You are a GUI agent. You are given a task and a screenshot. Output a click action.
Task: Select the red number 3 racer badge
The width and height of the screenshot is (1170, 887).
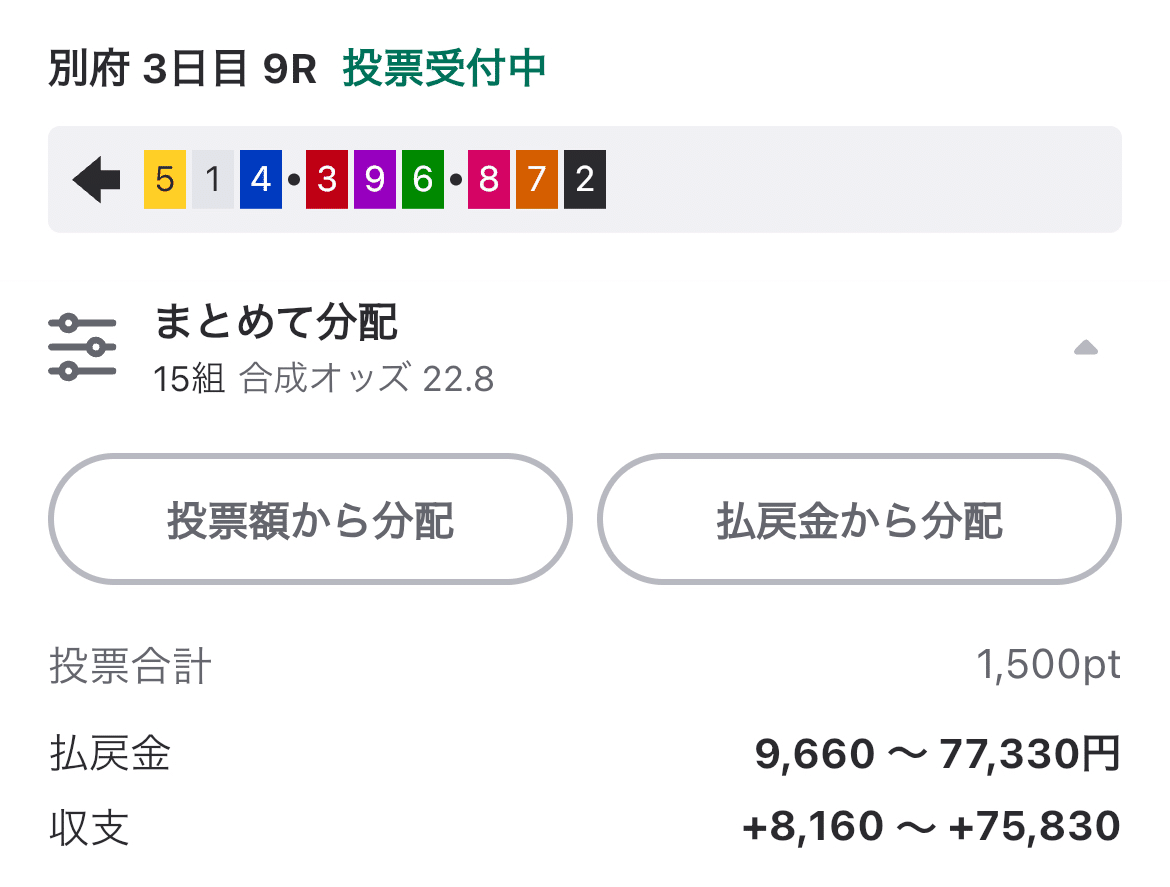pyautogui.click(x=325, y=178)
